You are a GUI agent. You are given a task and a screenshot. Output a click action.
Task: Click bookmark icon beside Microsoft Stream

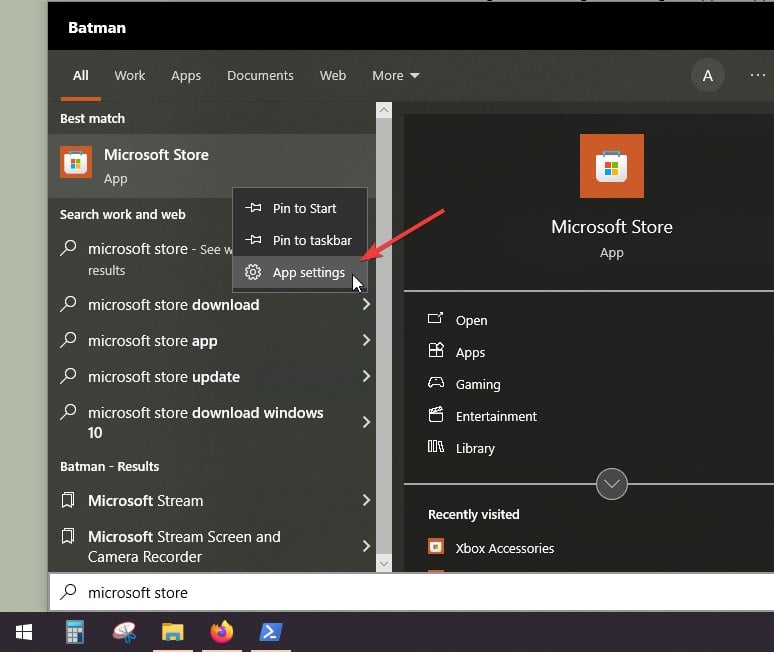[x=68, y=500]
